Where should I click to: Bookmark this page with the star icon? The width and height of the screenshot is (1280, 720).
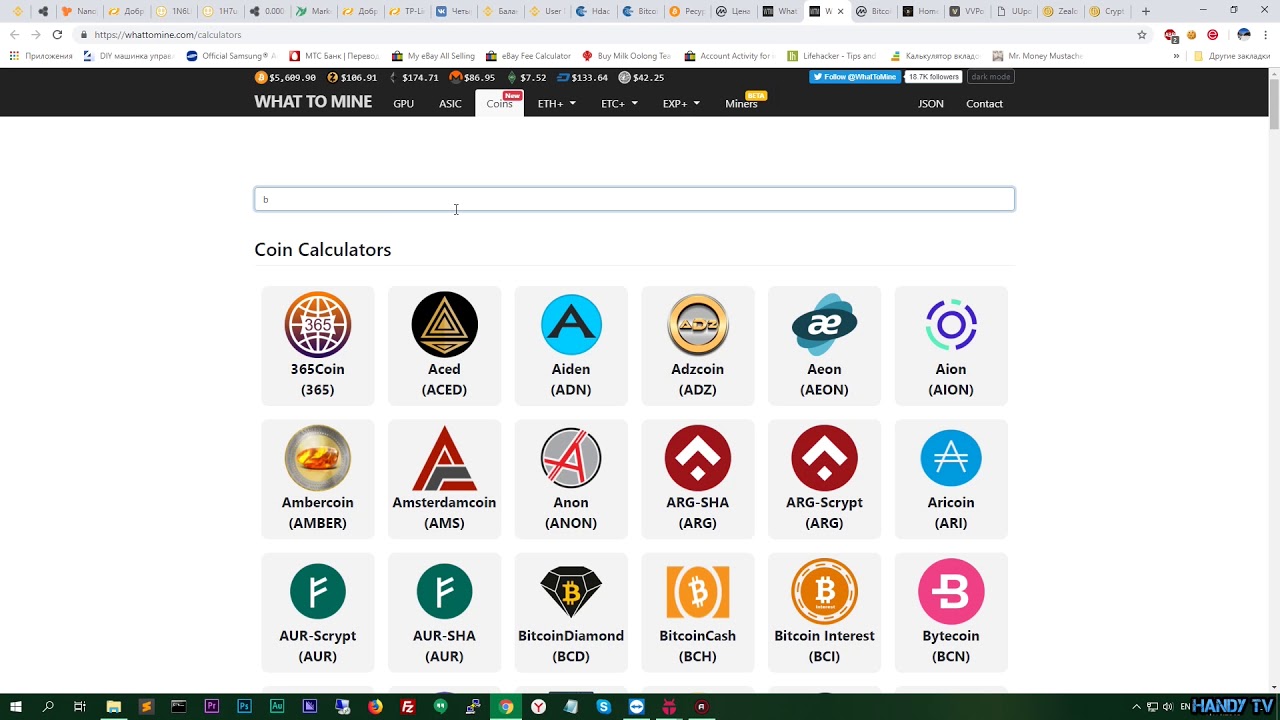pos(1142,34)
